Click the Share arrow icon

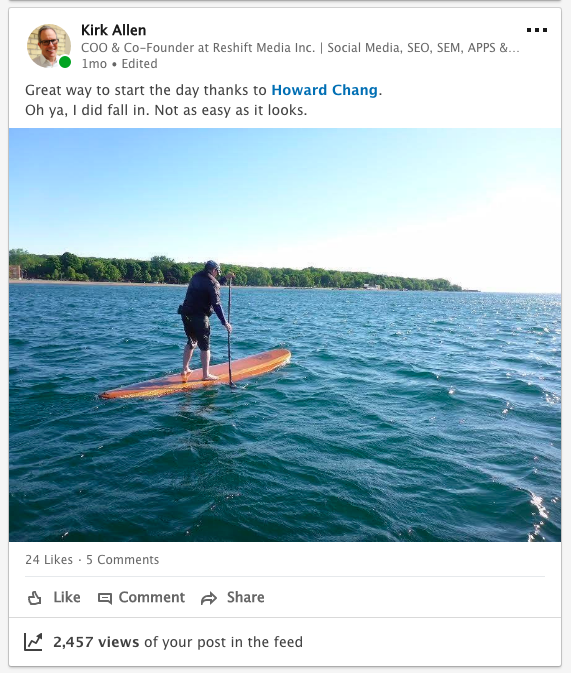(209, 598)
